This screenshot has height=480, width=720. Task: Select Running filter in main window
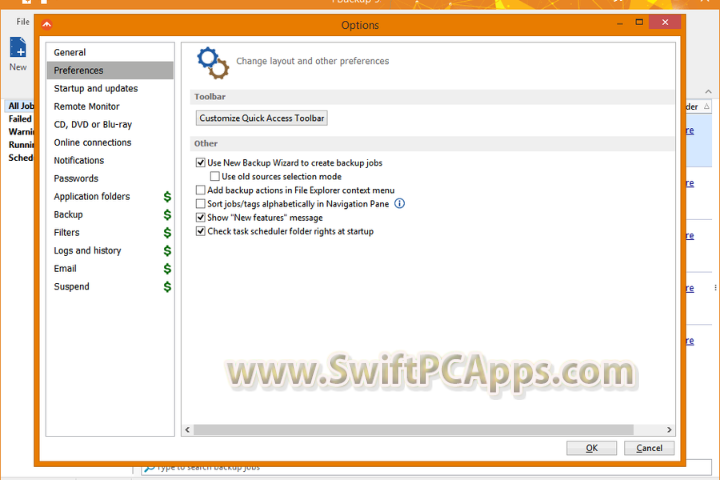point(20,144)
